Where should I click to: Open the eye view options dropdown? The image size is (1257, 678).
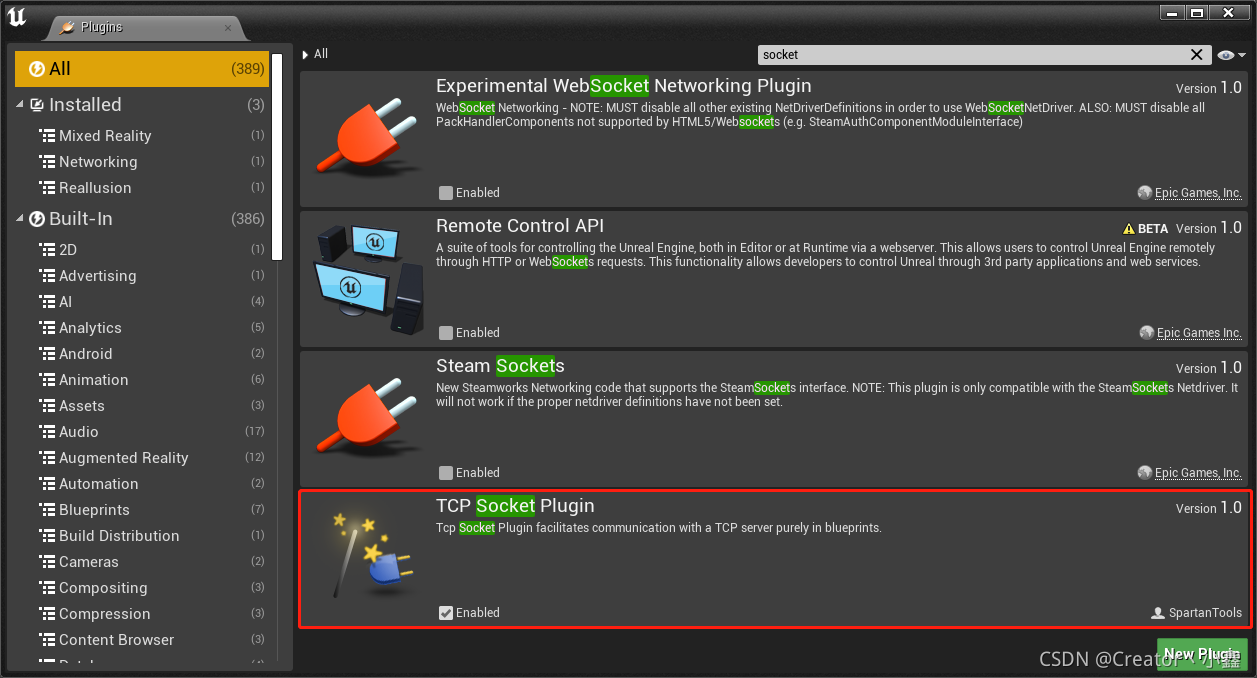(x=1231, y=55)
